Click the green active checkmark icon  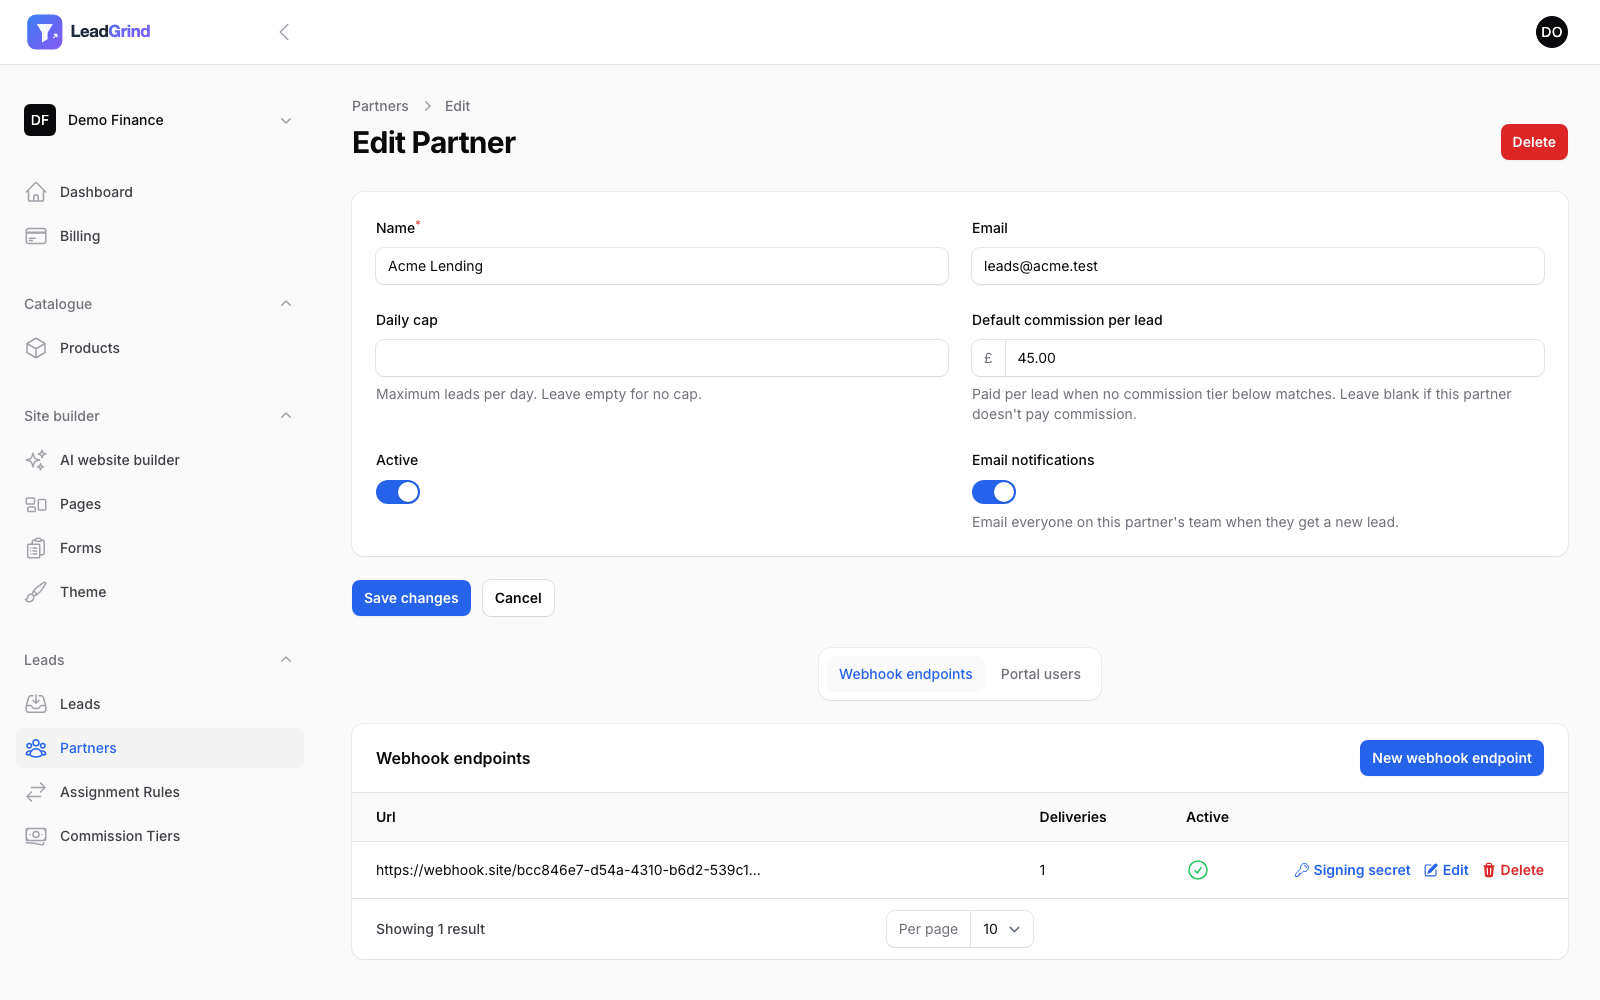click(1198, 870)
